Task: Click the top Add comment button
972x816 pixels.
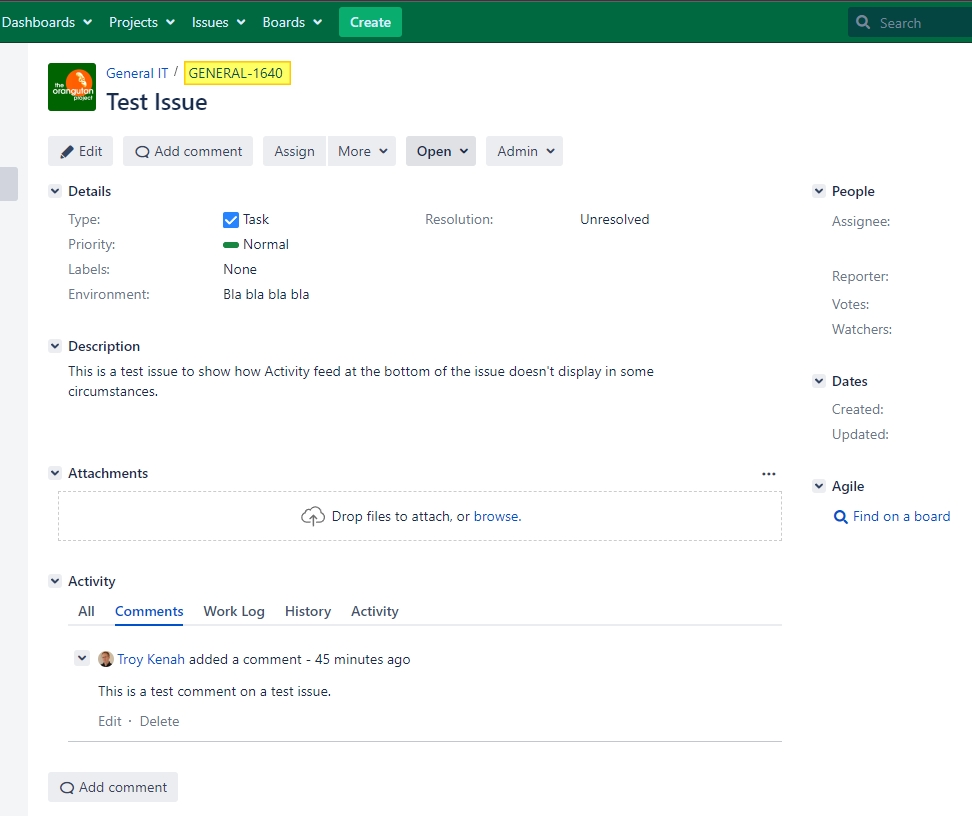Action: 188,151
